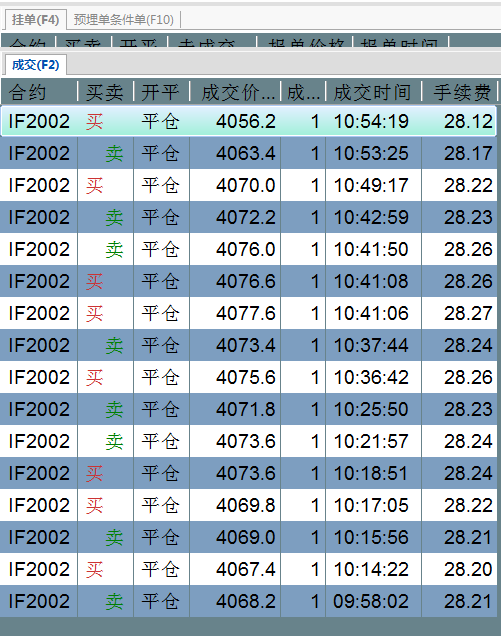Click the 平仓 cell in the 10:41:06 row
Image resolution: width=501 pixels, height=636 pixels.
(x=161, y=314)
